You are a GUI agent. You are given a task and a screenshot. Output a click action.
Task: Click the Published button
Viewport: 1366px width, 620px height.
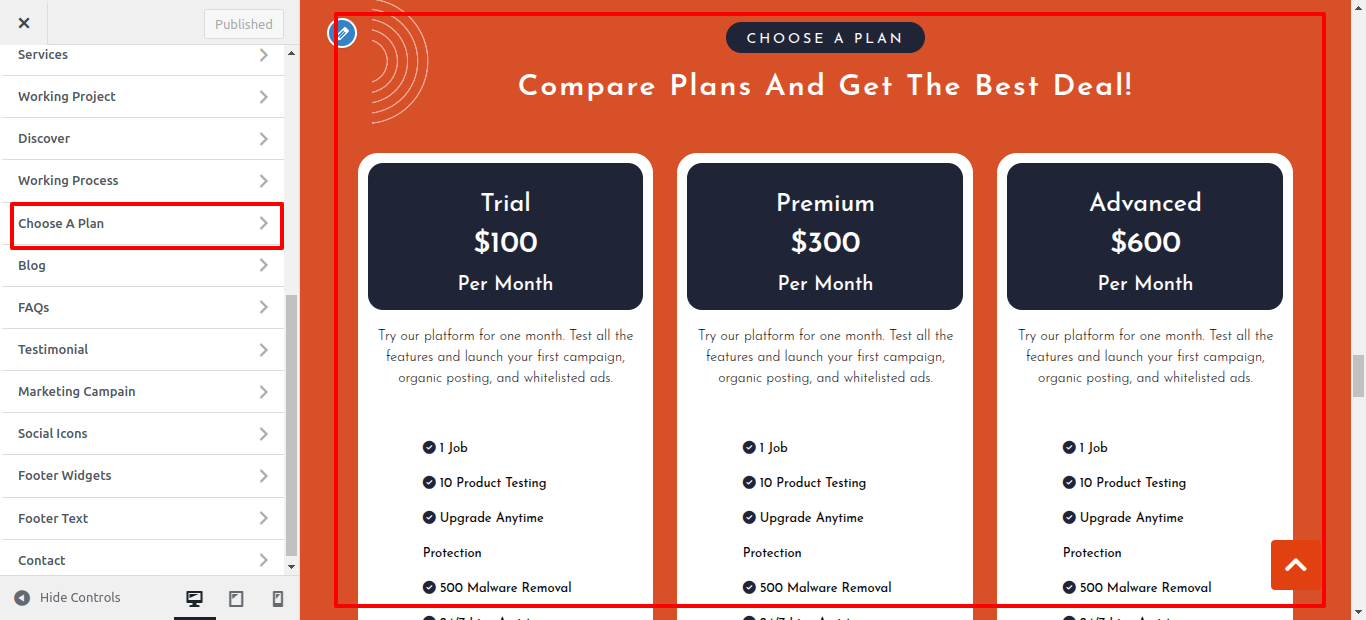(243, 24)
